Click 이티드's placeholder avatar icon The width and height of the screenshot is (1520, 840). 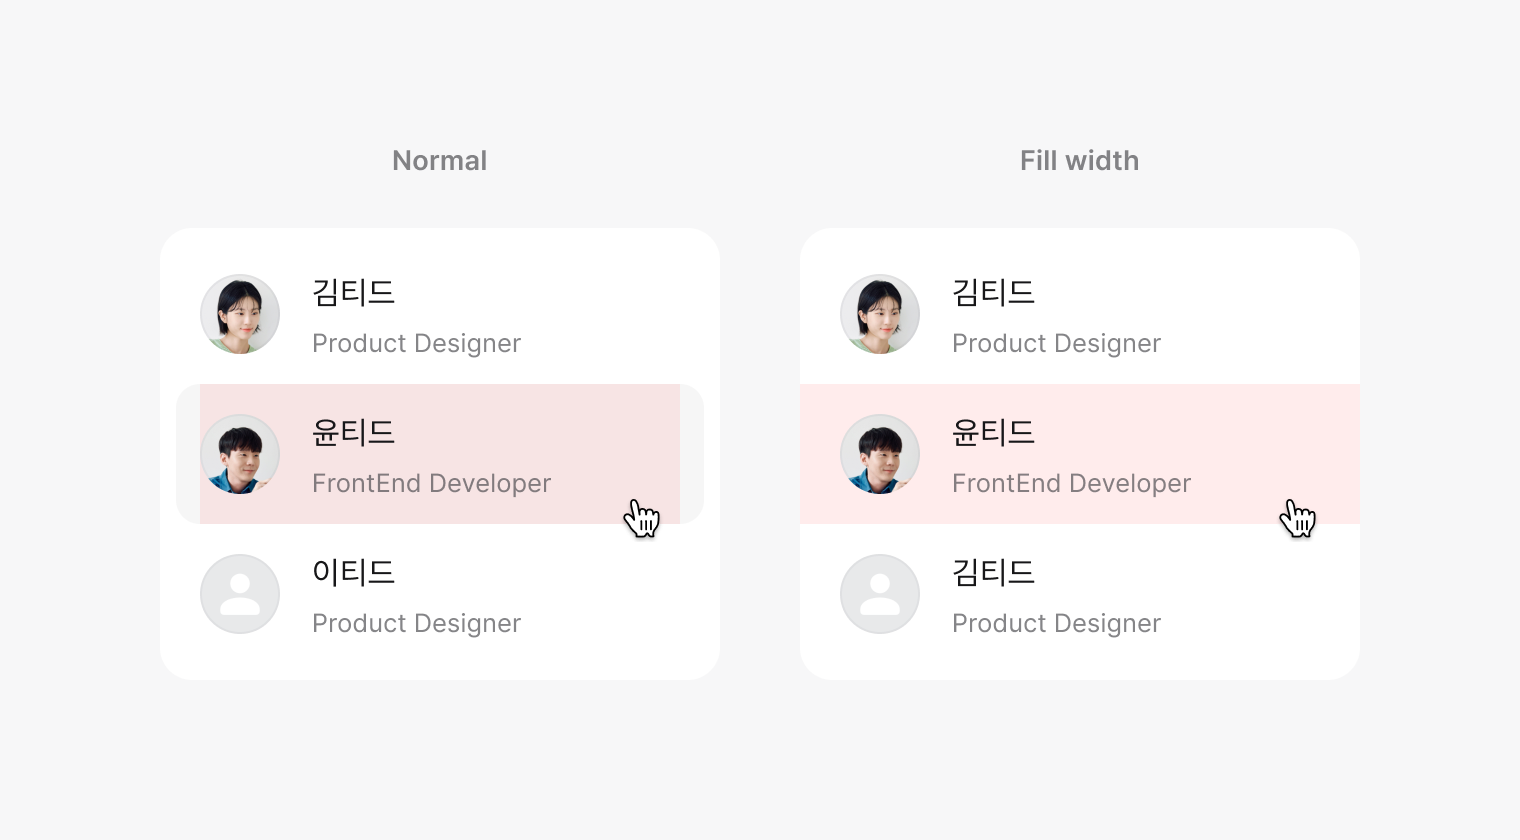(240, 594)
